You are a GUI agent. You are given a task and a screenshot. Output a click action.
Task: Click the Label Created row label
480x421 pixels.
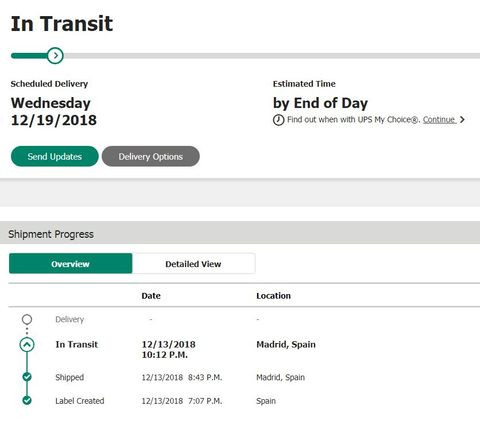tap(80, 401)
